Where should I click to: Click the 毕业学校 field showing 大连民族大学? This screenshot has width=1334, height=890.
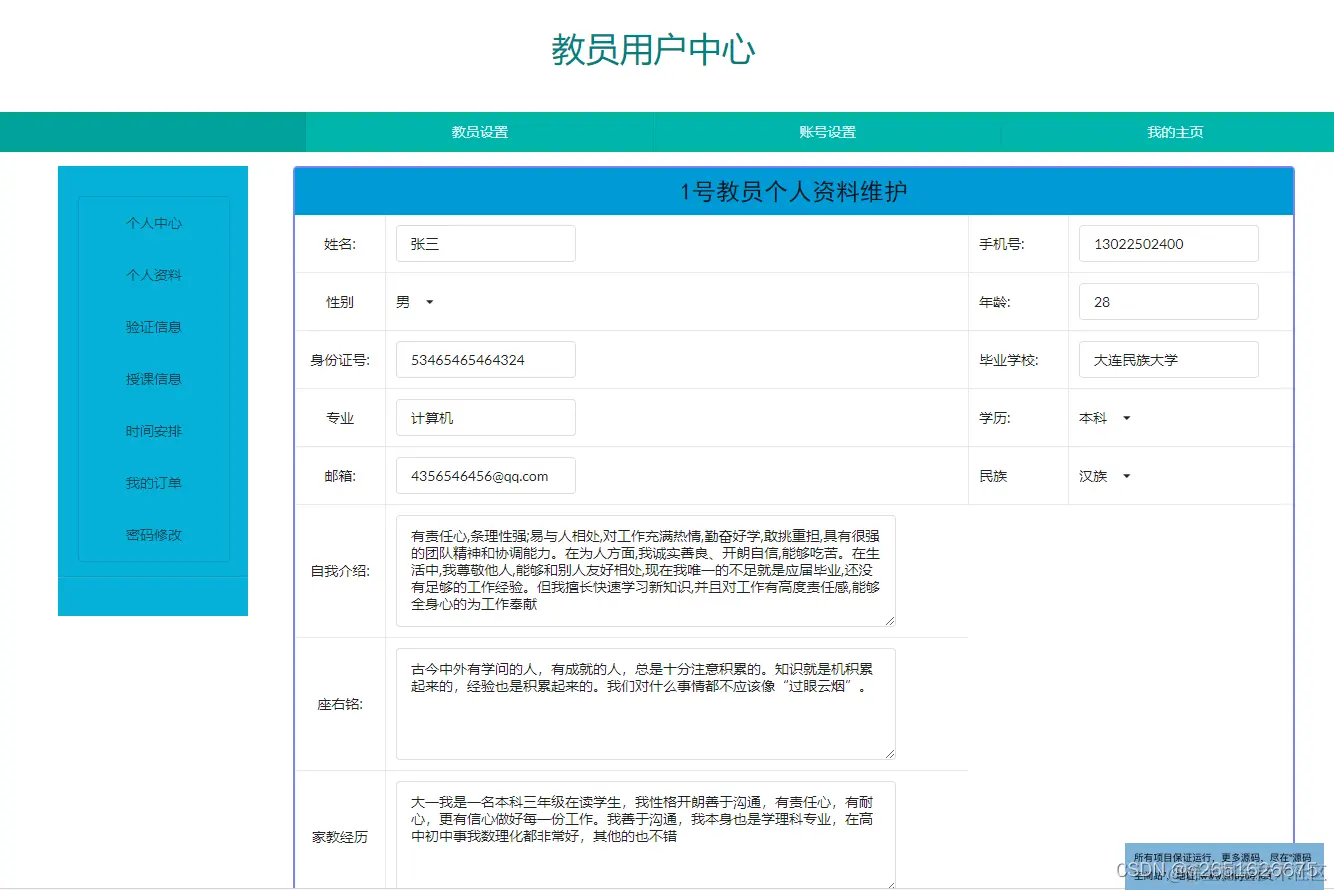point(1167,359)
